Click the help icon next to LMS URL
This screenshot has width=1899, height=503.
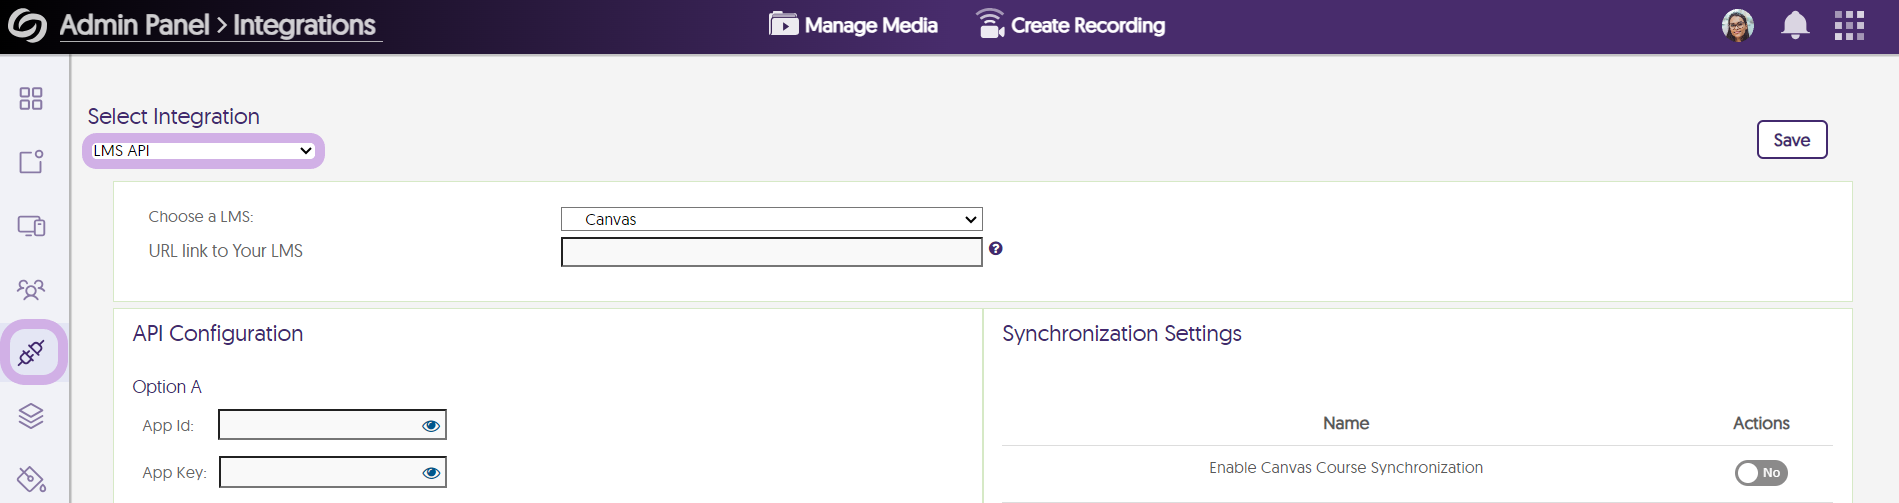(x=995, y=248)
